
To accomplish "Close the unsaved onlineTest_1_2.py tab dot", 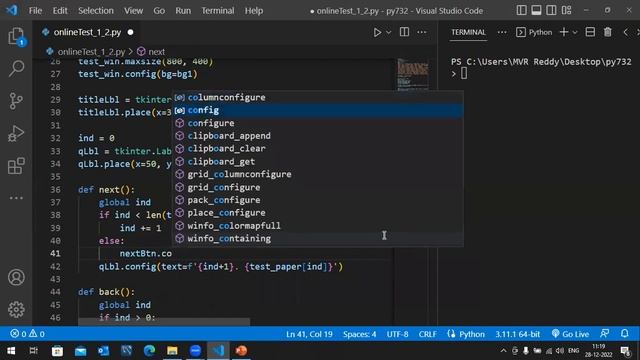I will (130, 32).
